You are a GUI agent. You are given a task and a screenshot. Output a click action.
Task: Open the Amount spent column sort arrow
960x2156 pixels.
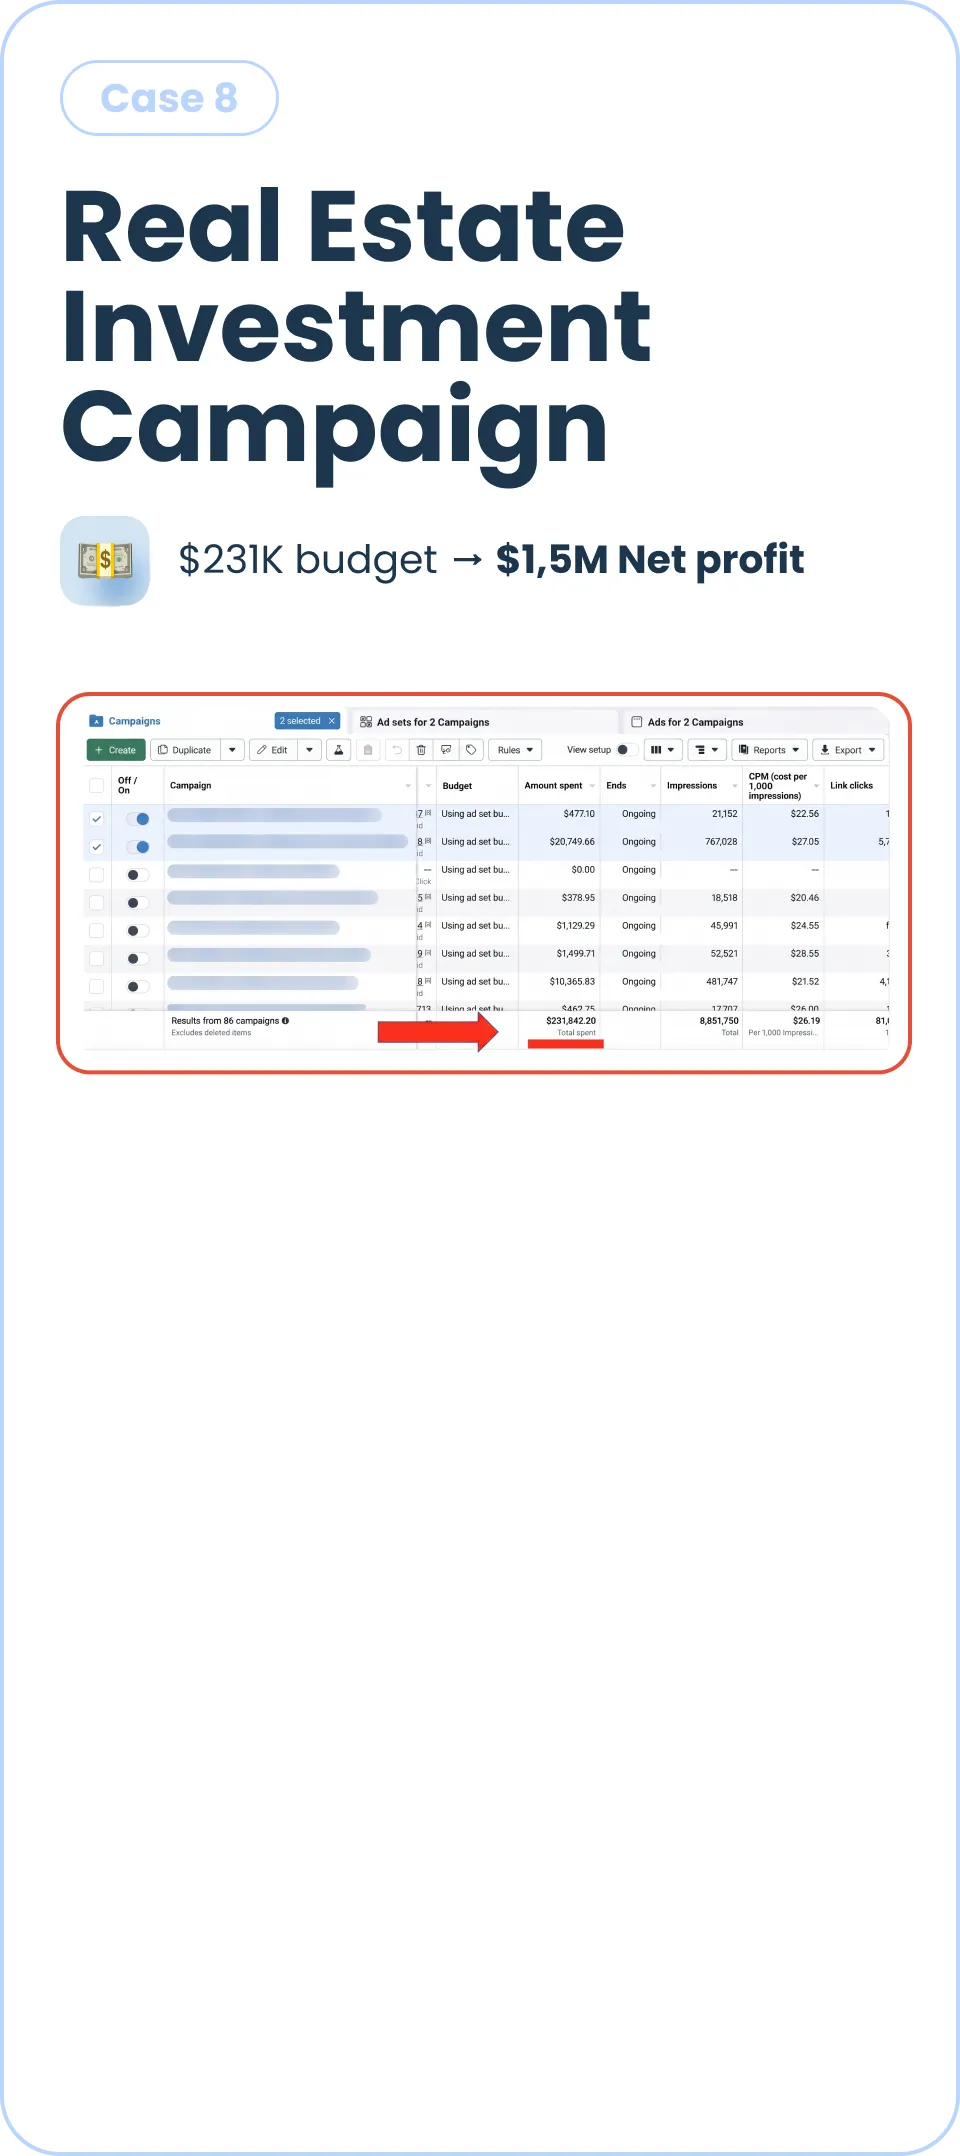point(592,786)
